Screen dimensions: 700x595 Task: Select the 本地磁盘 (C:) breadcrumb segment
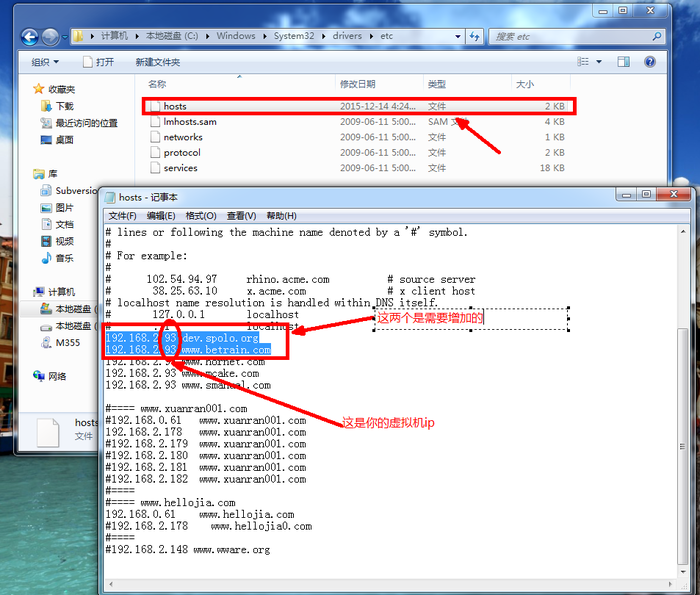coord(172,36)
